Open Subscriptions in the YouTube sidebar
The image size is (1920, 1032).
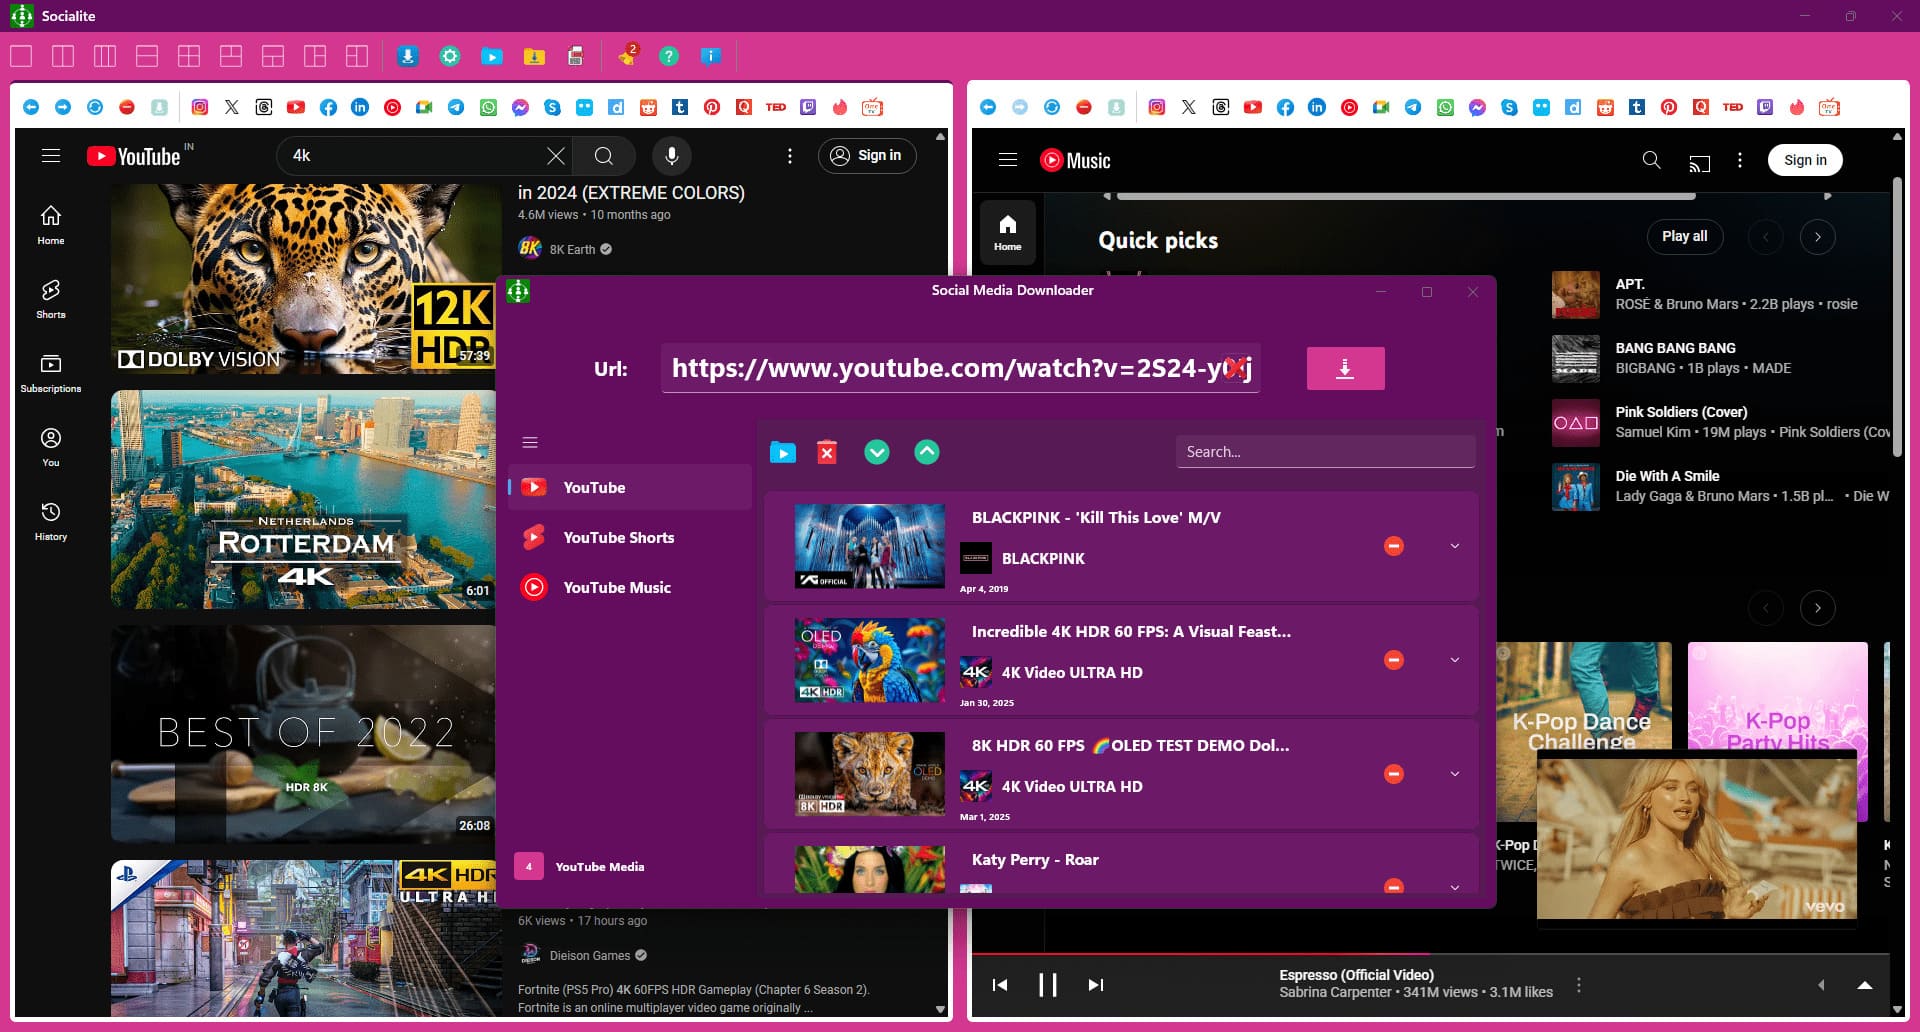pyautogui.click(x=51, y=373)
